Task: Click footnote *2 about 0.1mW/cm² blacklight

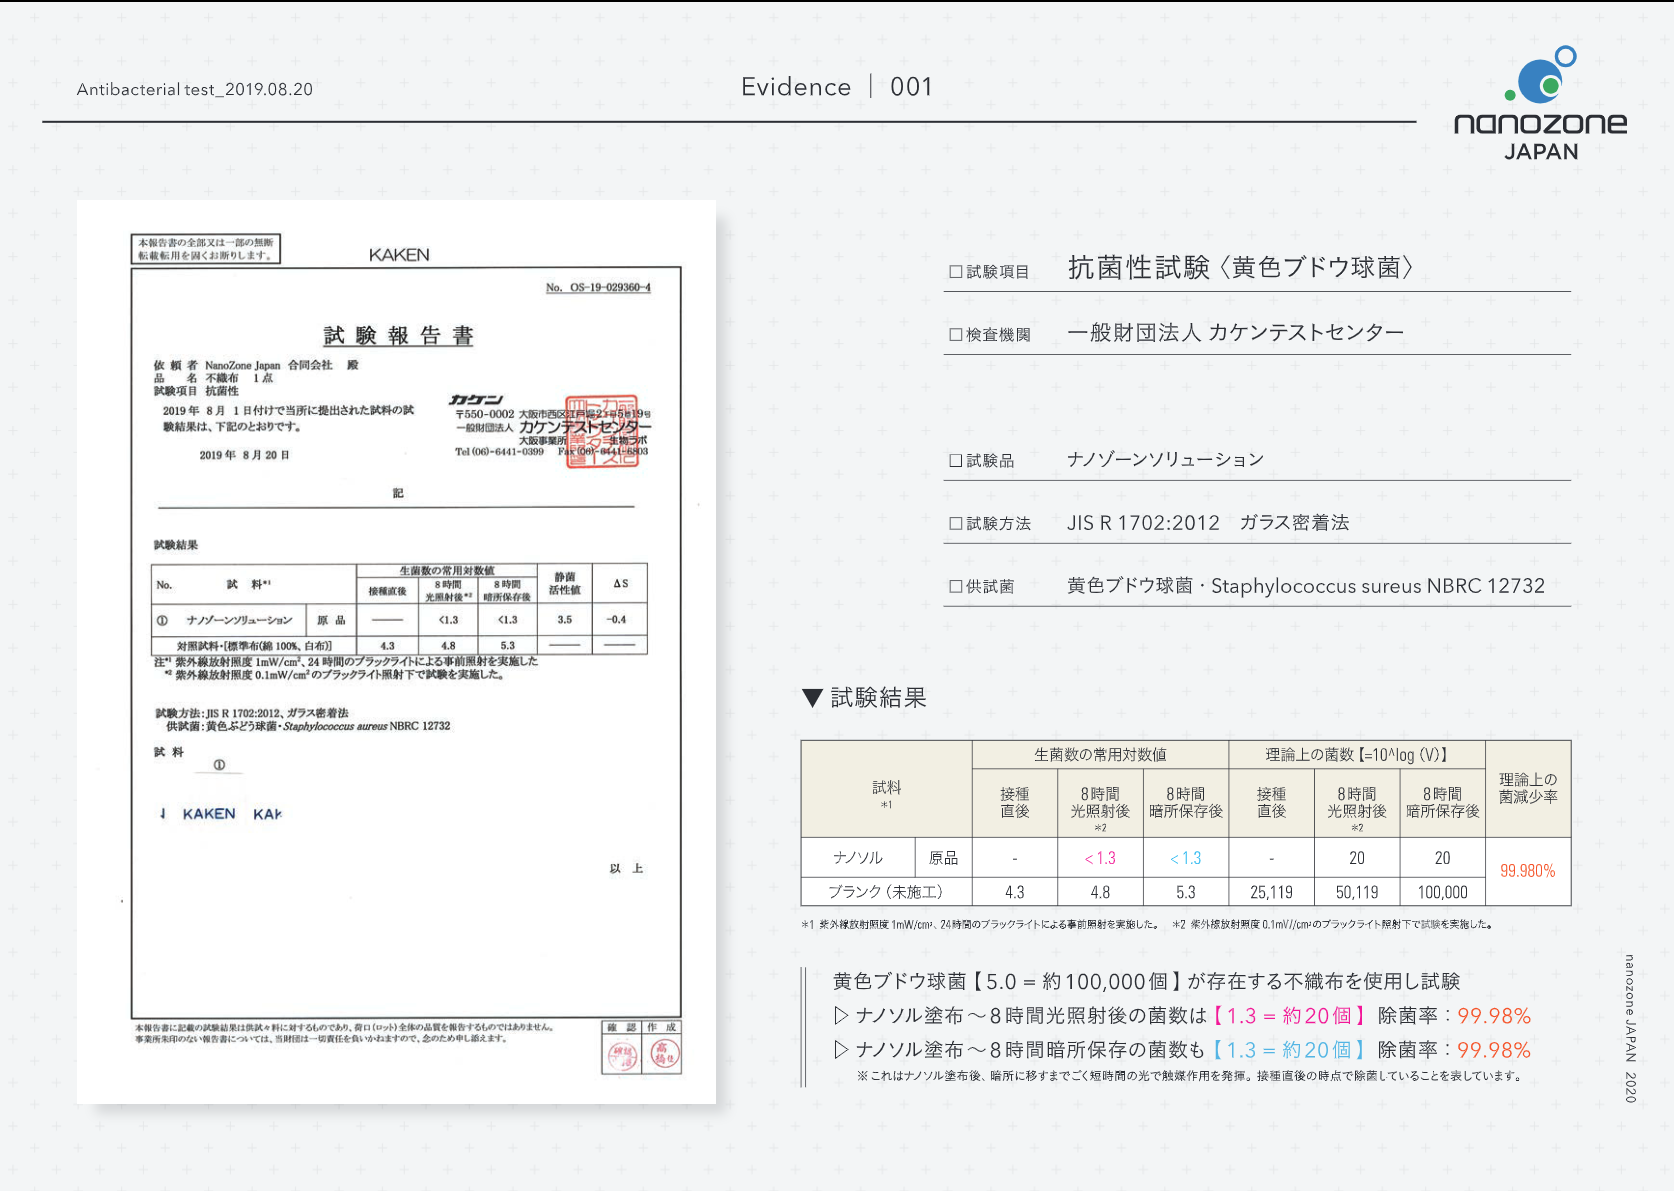Action: [x=1334, y=925]
